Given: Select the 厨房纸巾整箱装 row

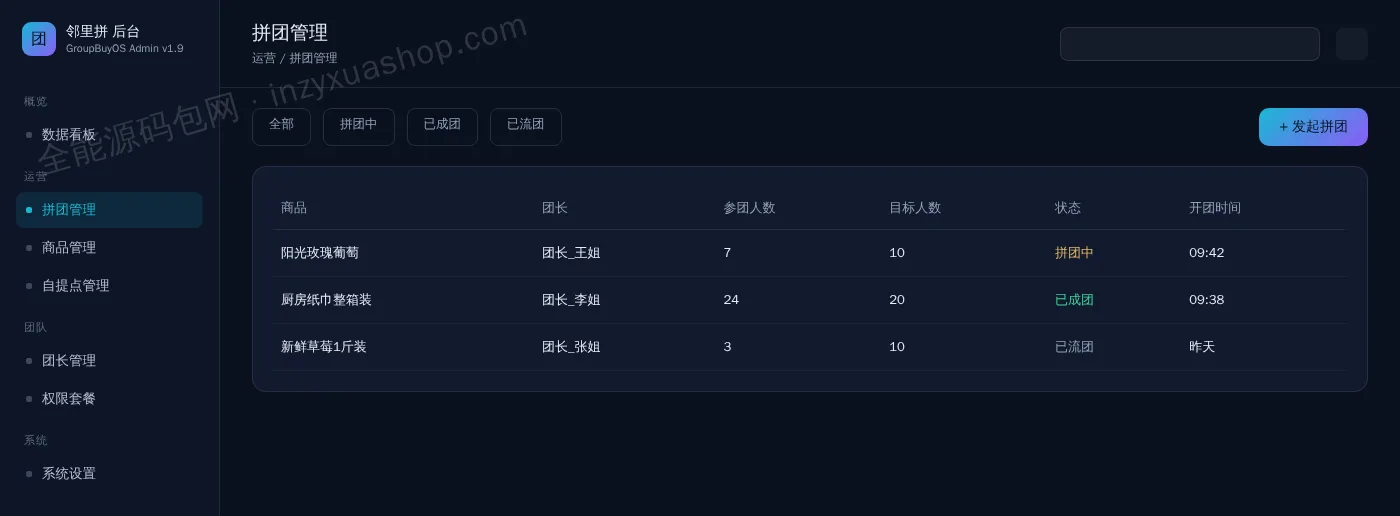Looking at the screenshot, I should [x=809, y=300].
